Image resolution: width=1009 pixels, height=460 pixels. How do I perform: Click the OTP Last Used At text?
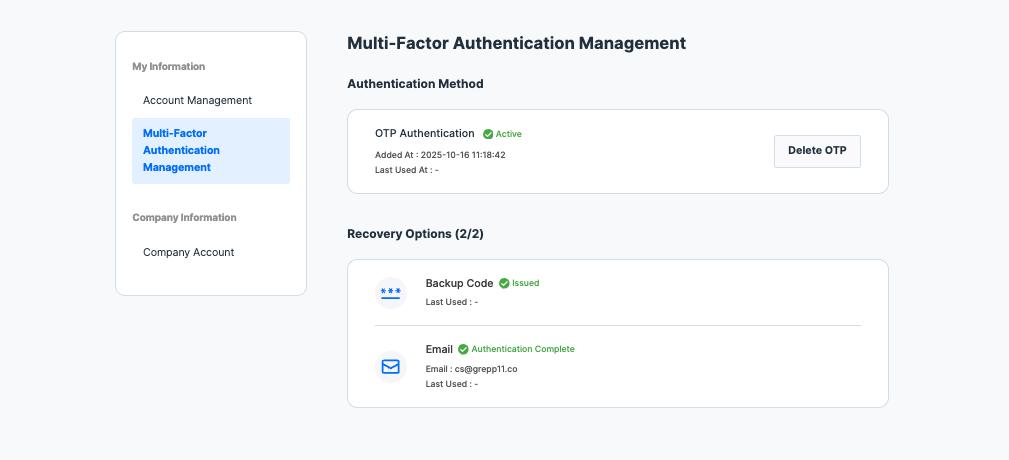pyautogui.click(x=407, y=170)
